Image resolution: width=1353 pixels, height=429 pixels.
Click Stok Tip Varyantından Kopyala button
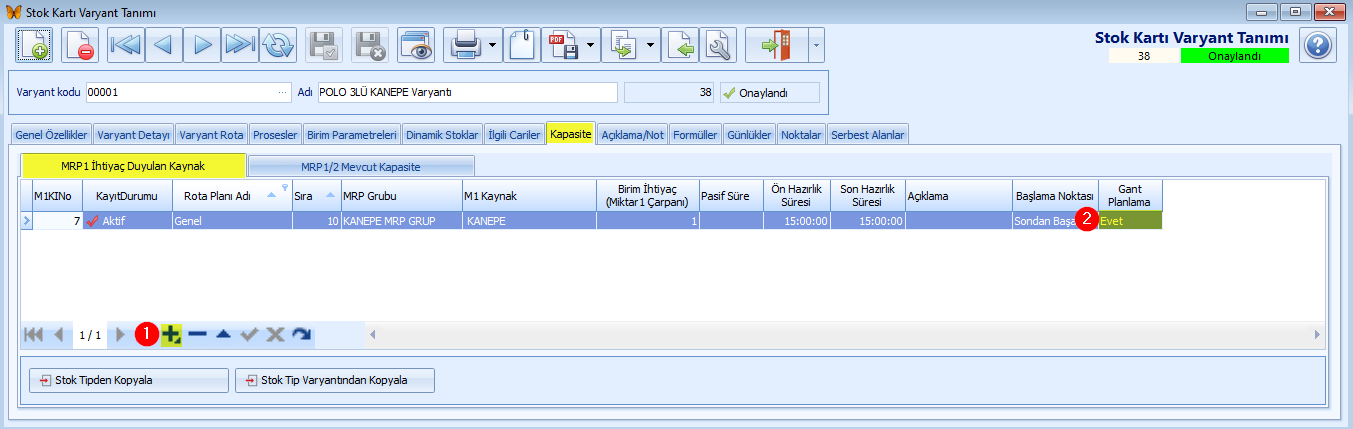click(x=335, y=380)
